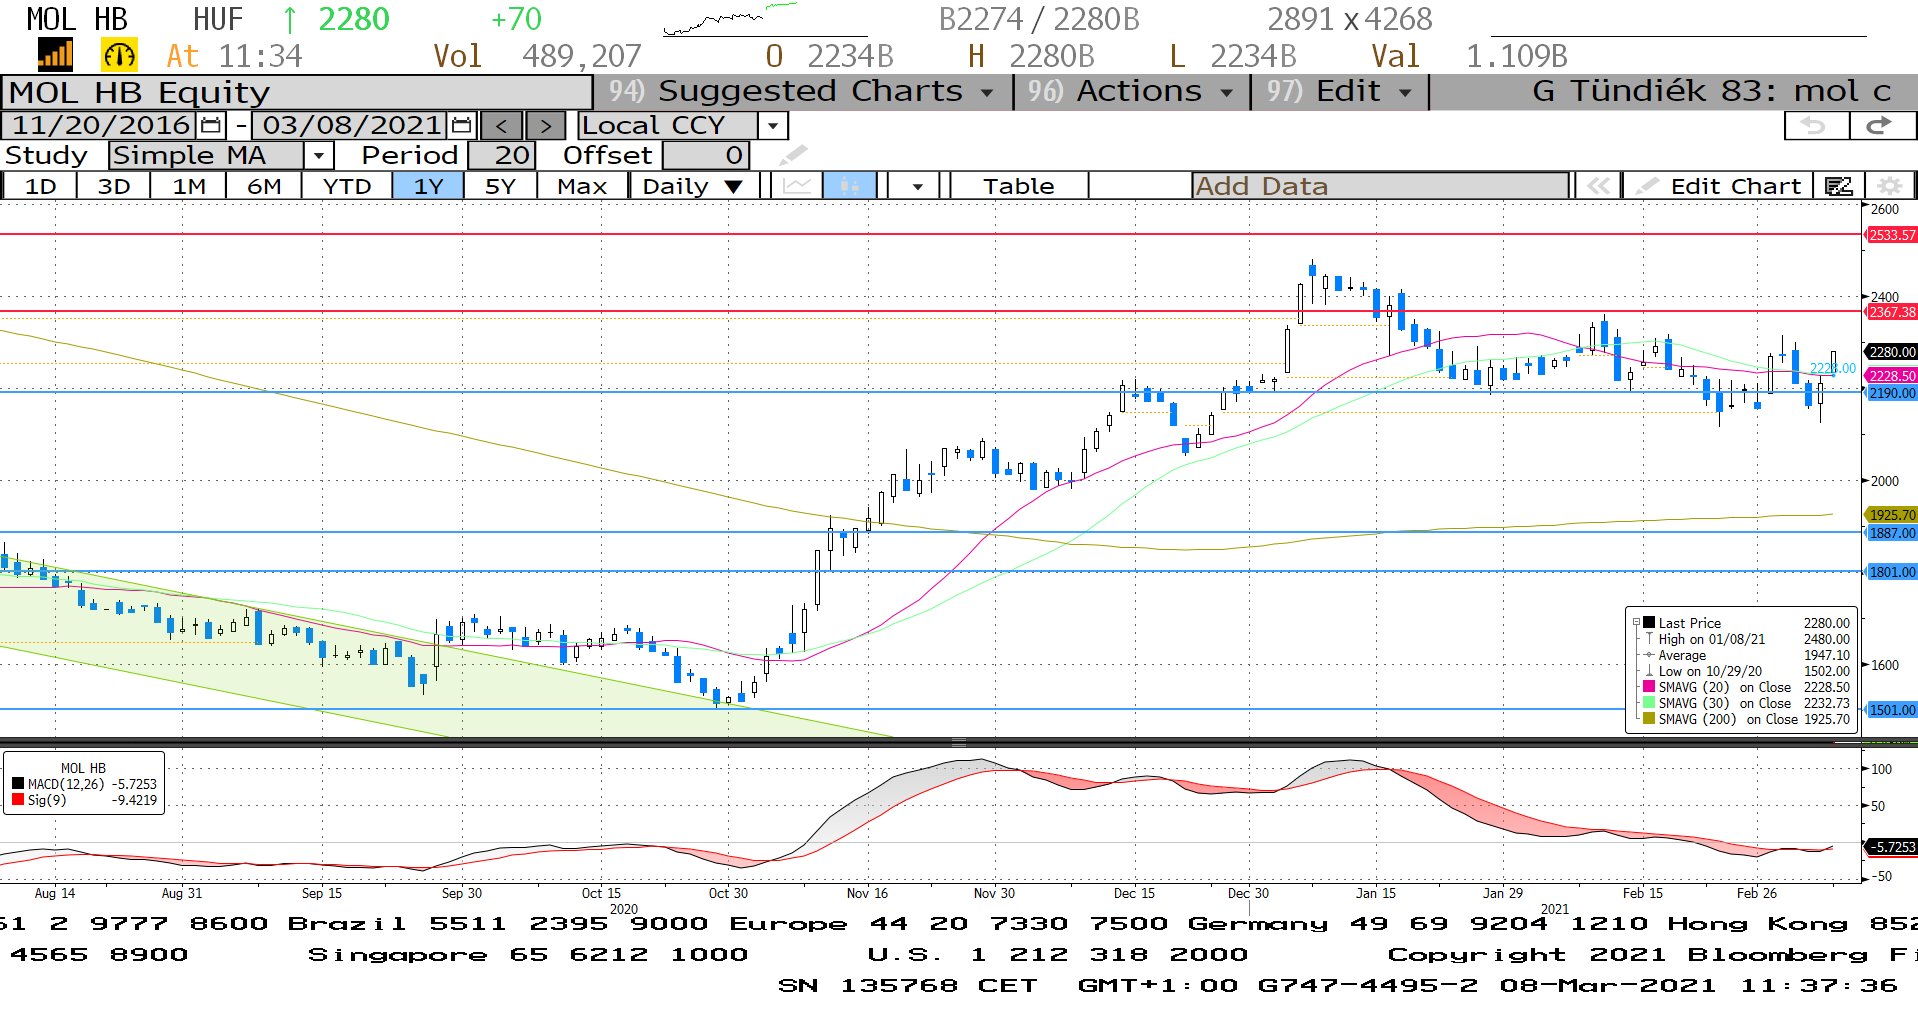This screenshot has height=1025, width=1918.
Task: Click the Offset value field
Action: click(705, 156)
